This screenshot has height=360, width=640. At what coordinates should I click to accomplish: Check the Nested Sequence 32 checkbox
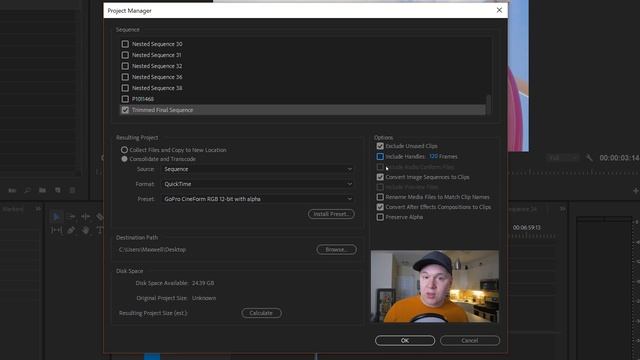tap(125, 66)
